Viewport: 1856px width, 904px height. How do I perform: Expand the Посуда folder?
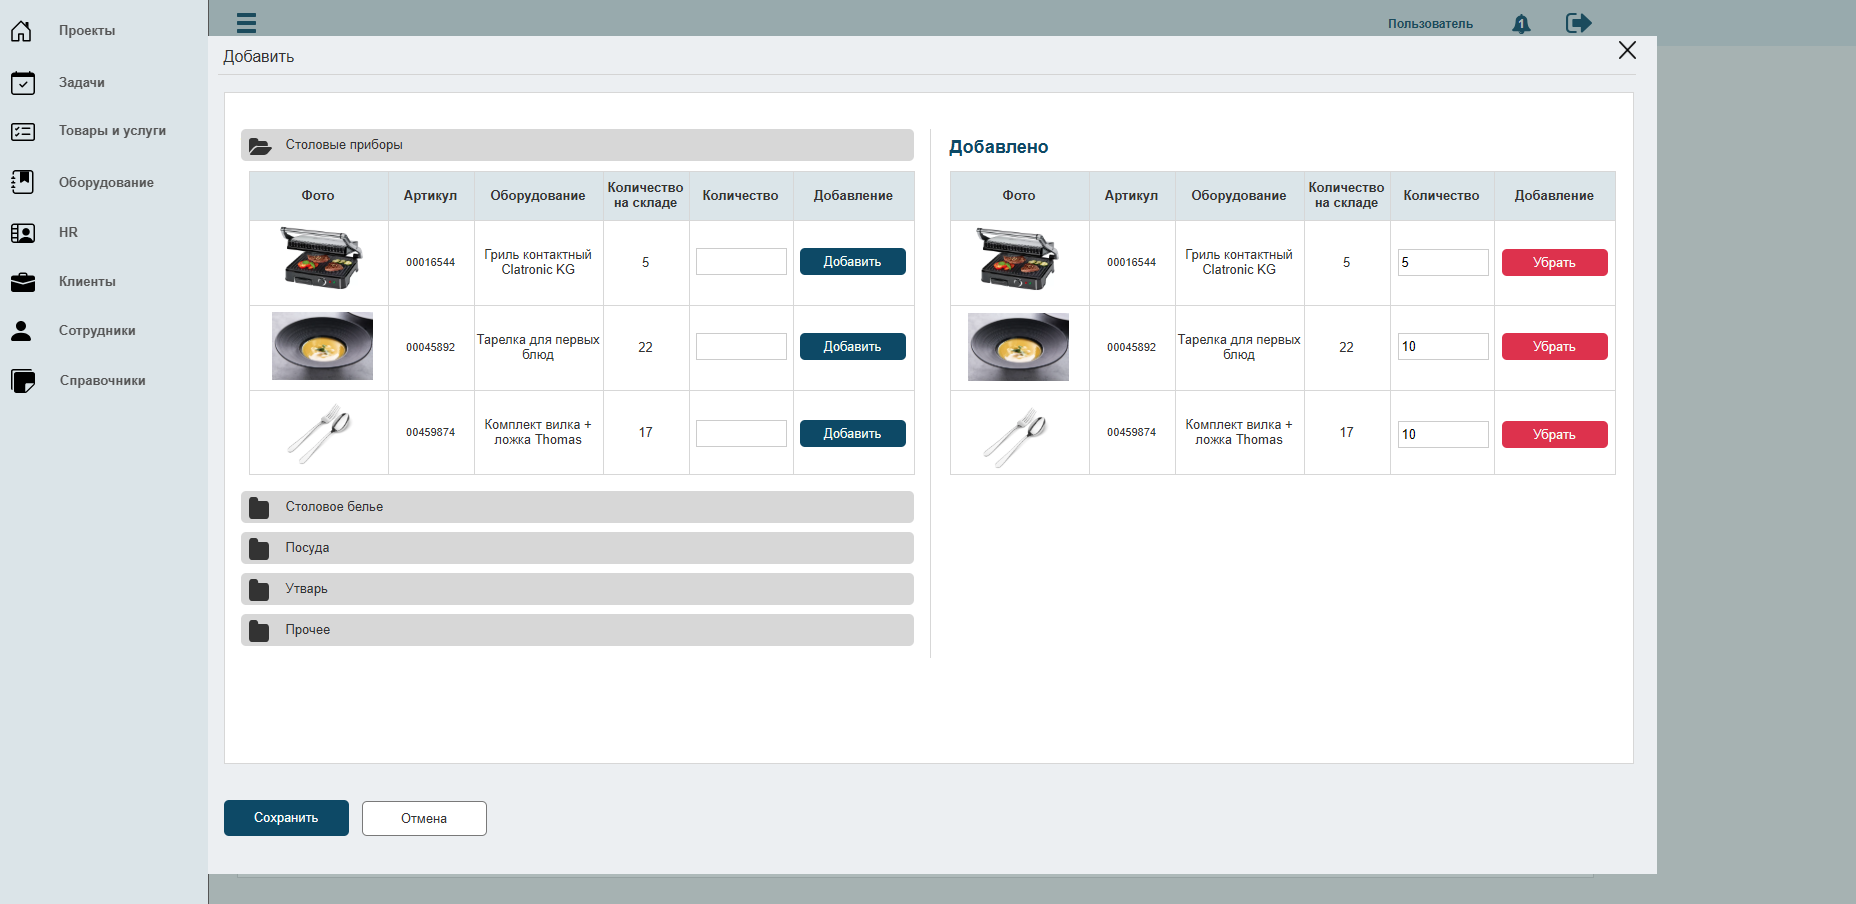pyautogui.click(x=577, y=548)
